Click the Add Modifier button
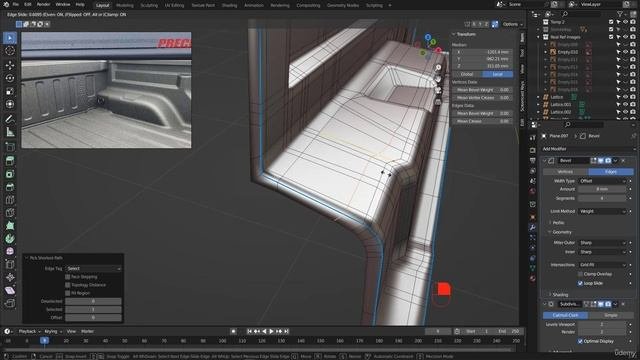 pos(588,149)
